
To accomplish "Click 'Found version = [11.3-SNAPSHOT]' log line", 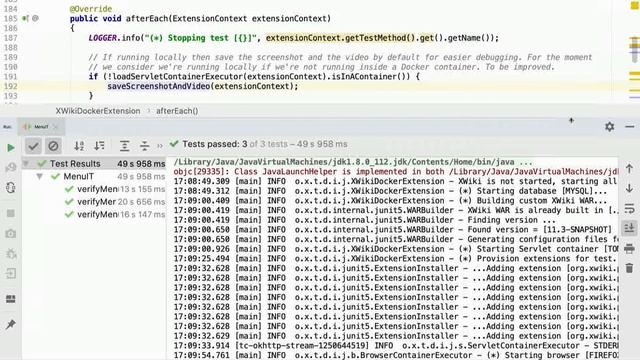I will point(393,230).
